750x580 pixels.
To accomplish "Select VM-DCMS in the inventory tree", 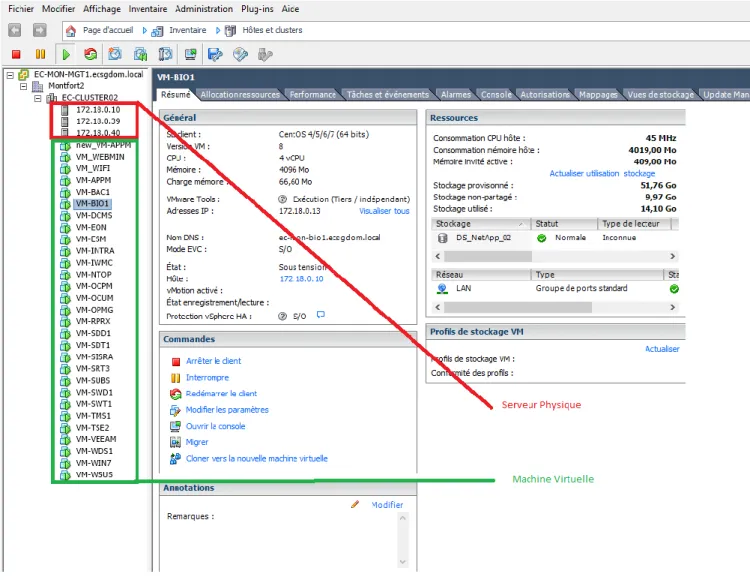I will (x=94, y=216).
